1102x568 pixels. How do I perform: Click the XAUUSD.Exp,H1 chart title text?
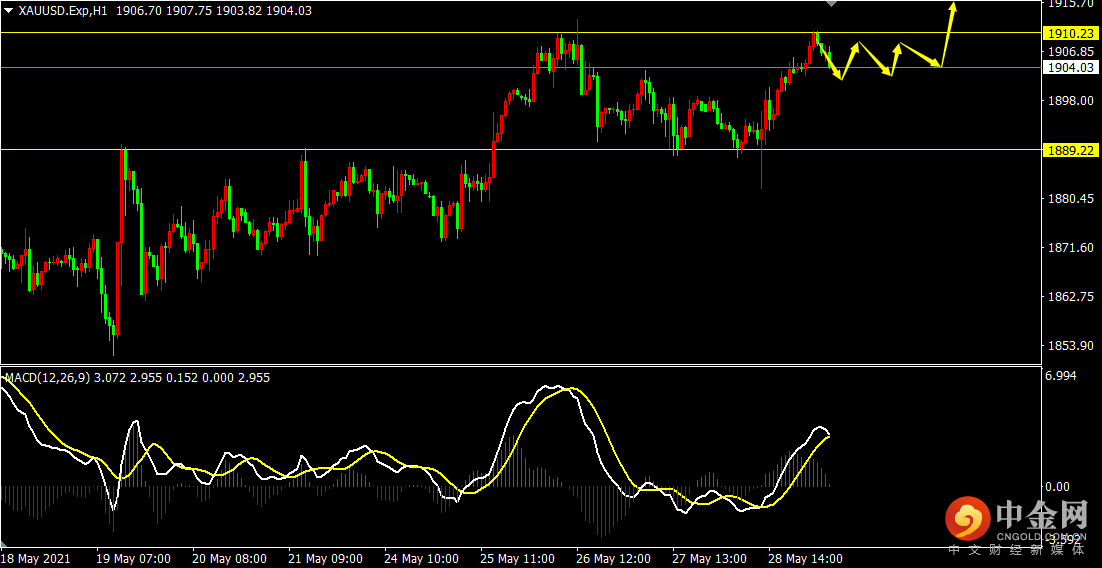tap(63, 11)
